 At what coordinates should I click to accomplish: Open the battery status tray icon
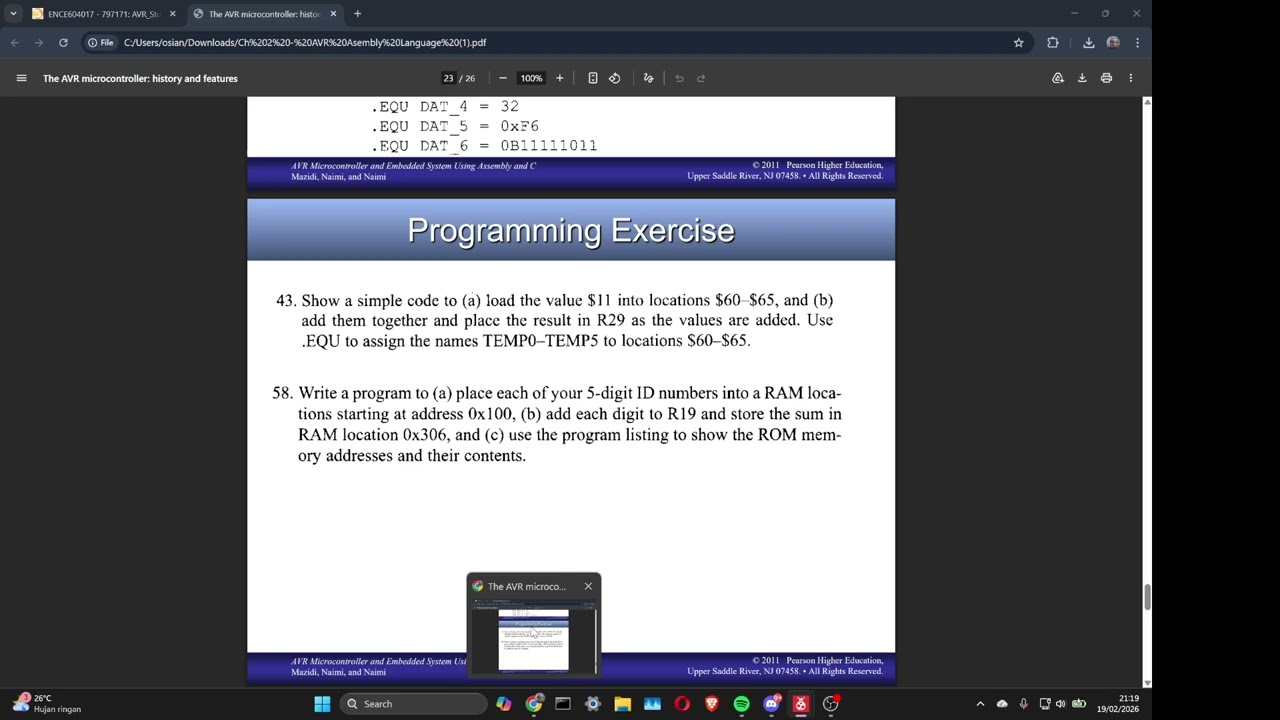(1079, 704)
